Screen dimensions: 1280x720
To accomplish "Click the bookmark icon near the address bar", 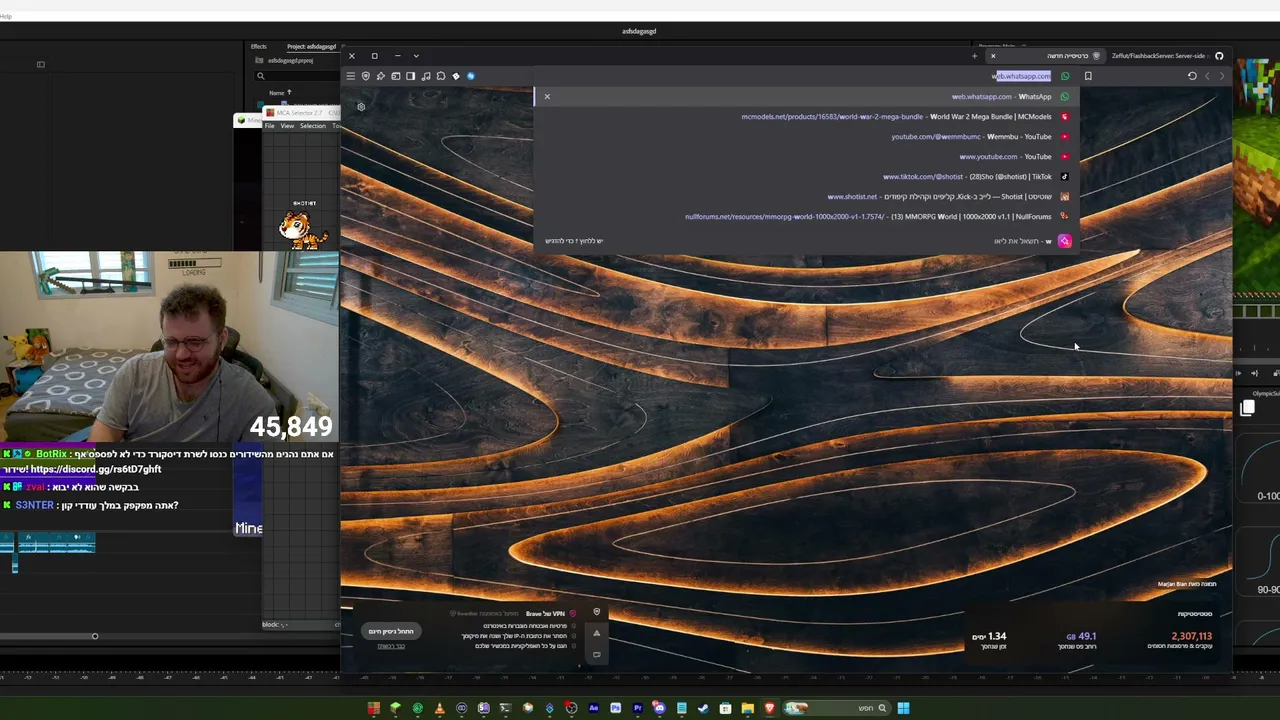I will (x=1088, y=76).
